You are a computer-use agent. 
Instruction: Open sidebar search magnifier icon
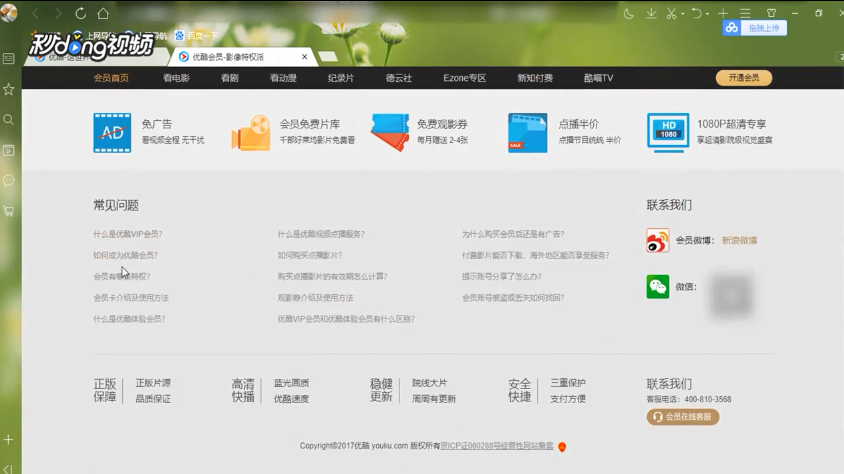coord(9,119)
